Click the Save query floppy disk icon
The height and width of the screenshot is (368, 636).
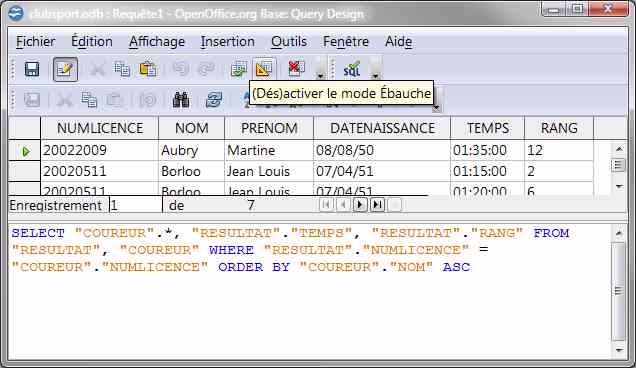coord(32,69)
